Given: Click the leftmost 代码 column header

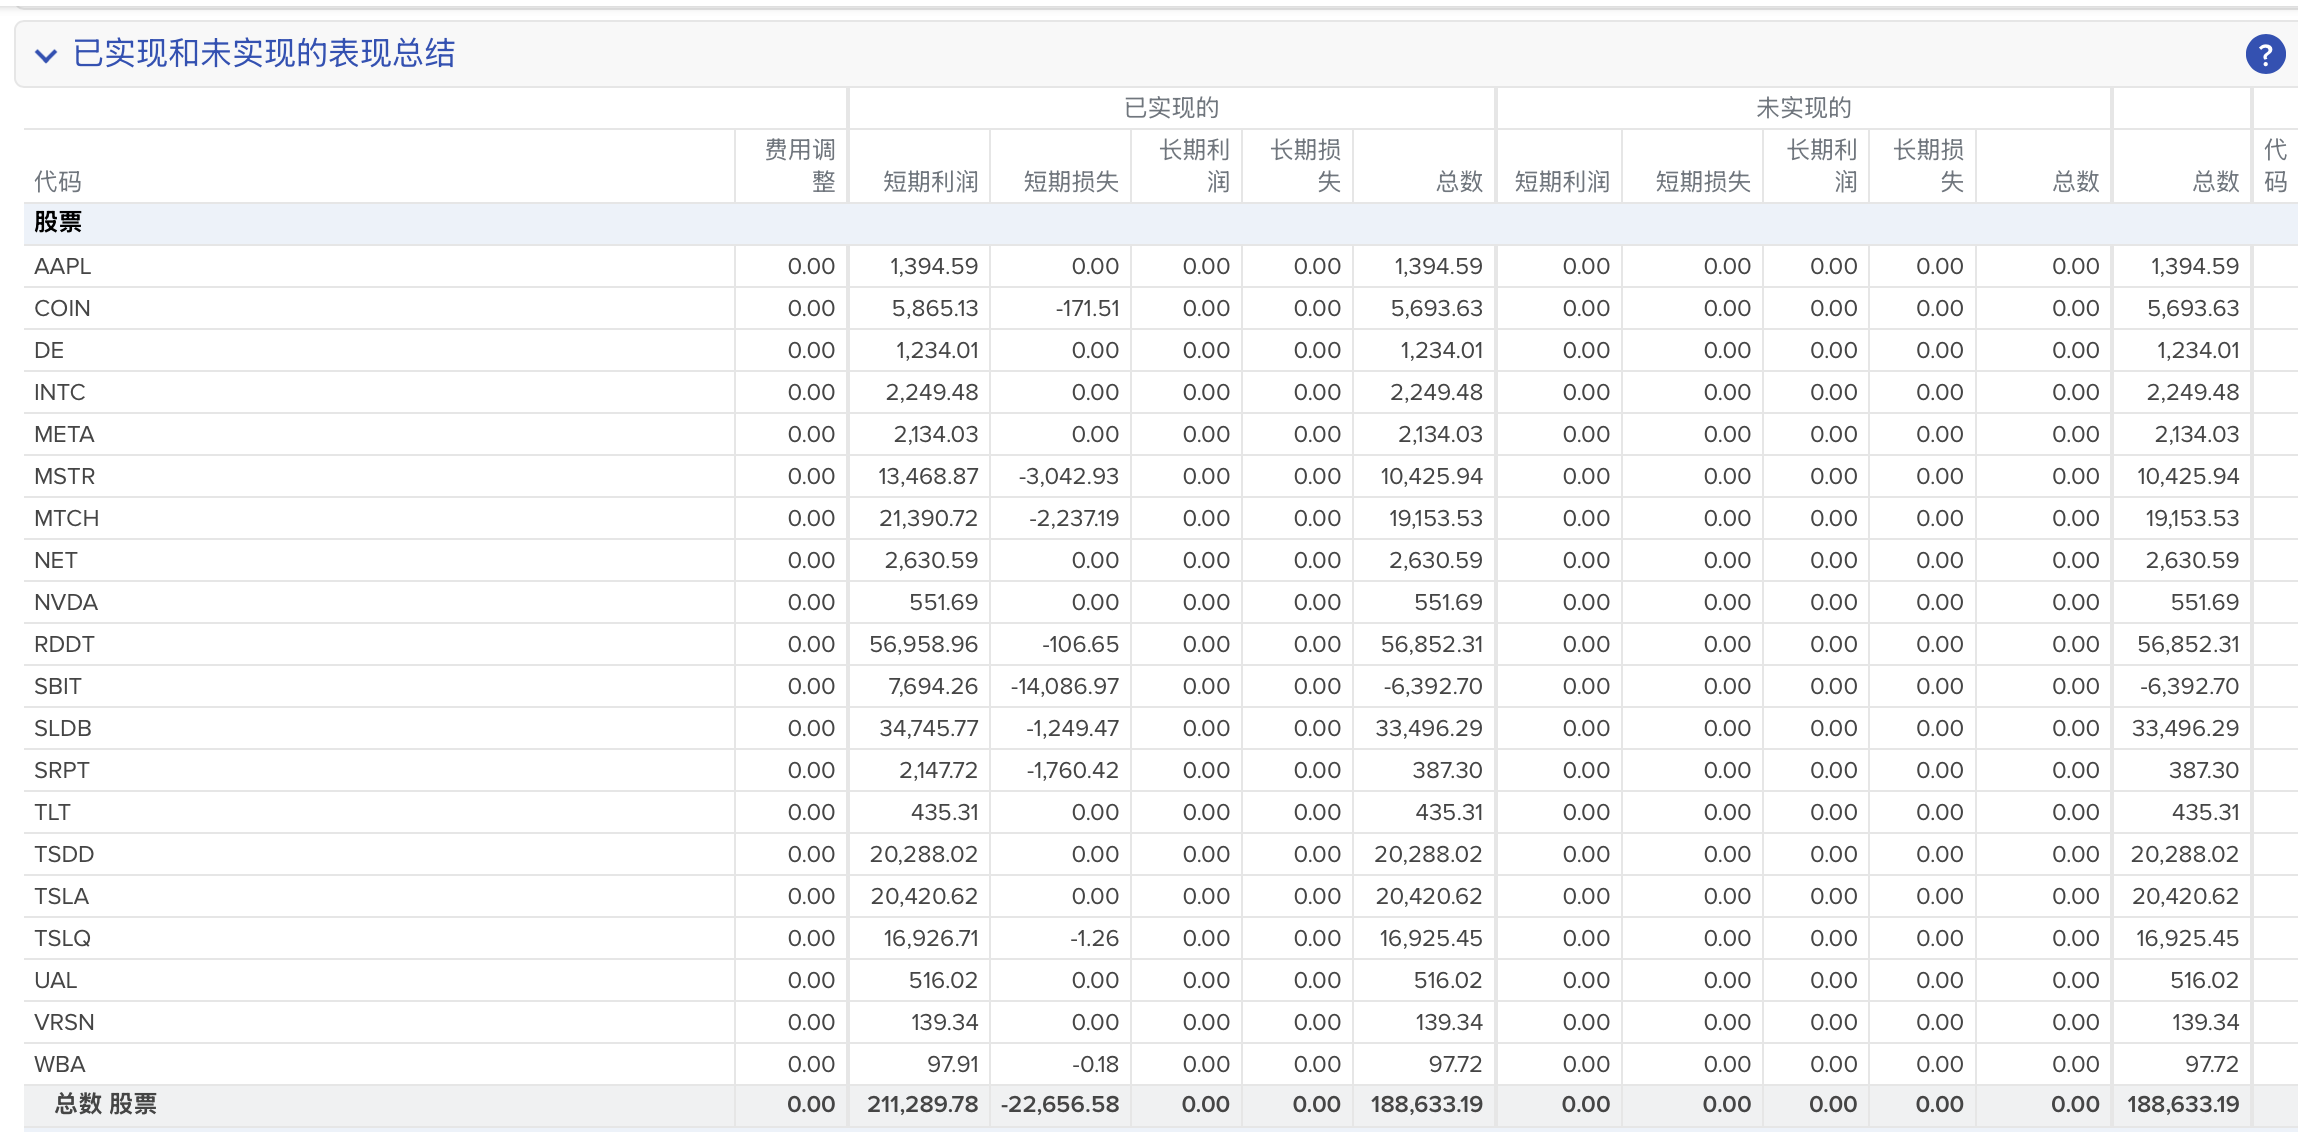Looking at the screenshot, I should pos(57,181).
